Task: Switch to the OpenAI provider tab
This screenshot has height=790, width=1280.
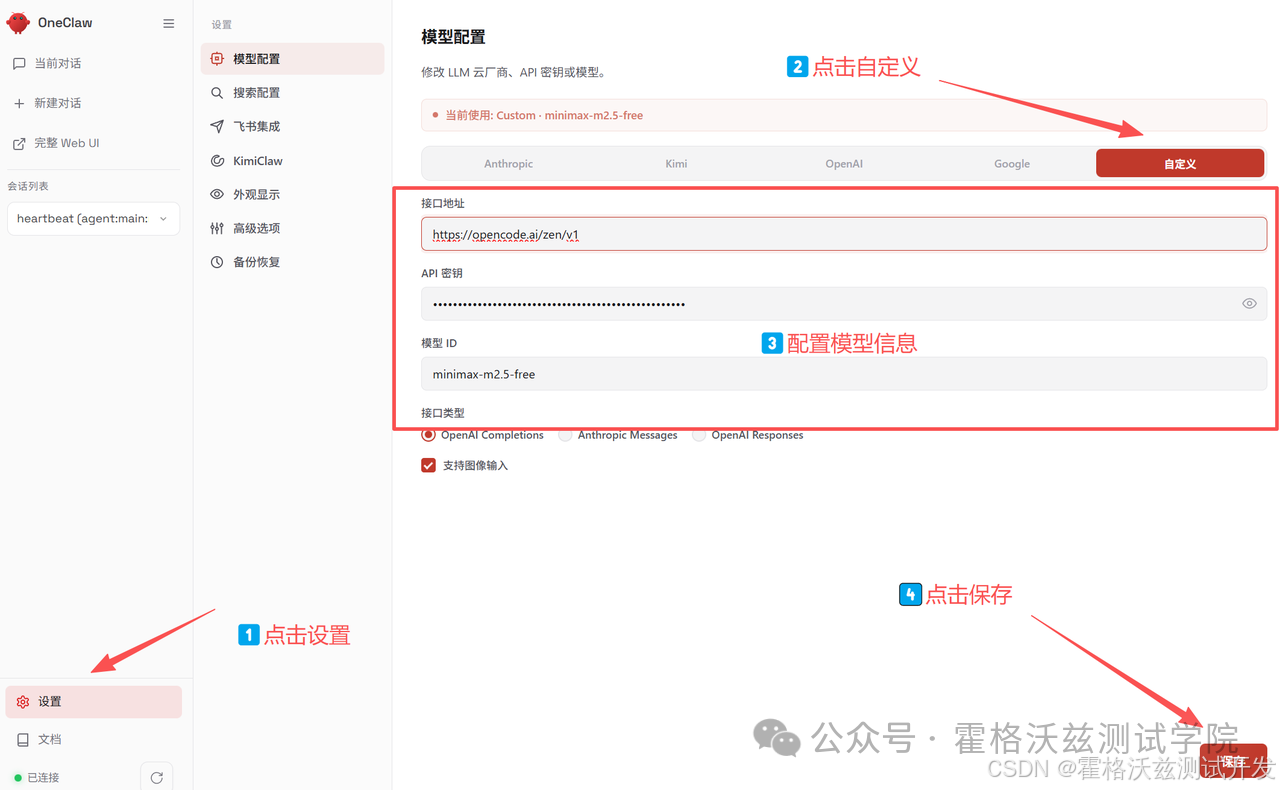Action: click(844, 163)
